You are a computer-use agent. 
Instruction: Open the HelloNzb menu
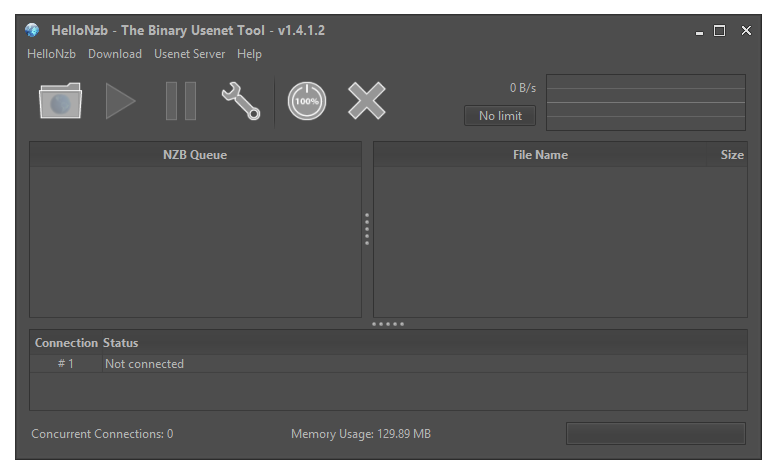[x=51, y=54]
